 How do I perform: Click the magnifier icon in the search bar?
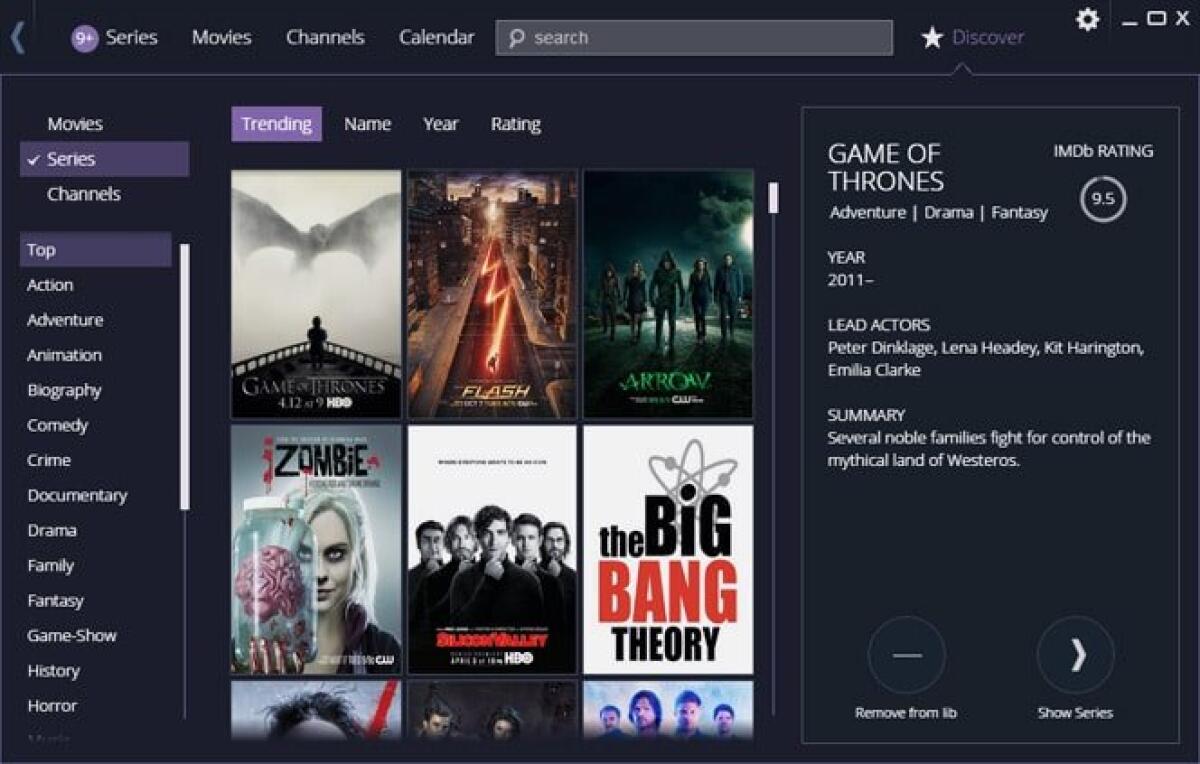click(x=516, y=37)
